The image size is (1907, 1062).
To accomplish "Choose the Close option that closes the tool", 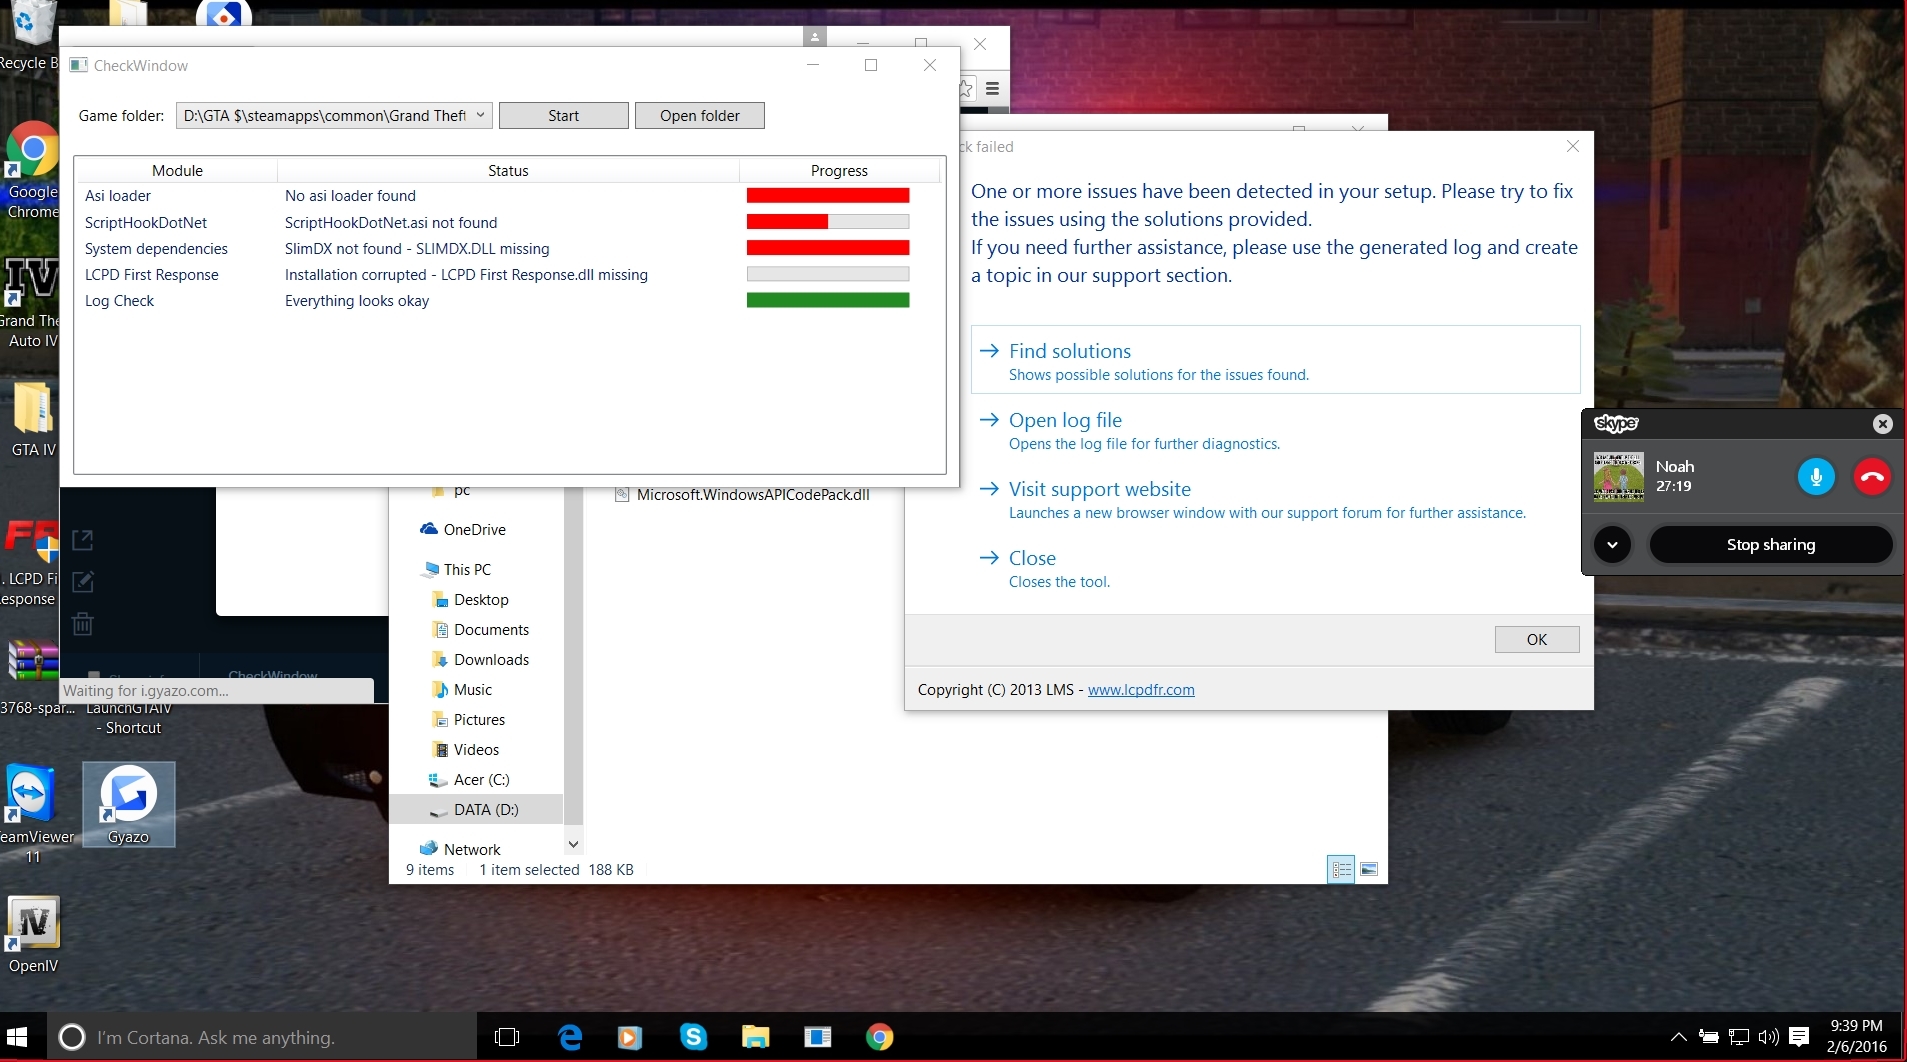I will 1275,568.
